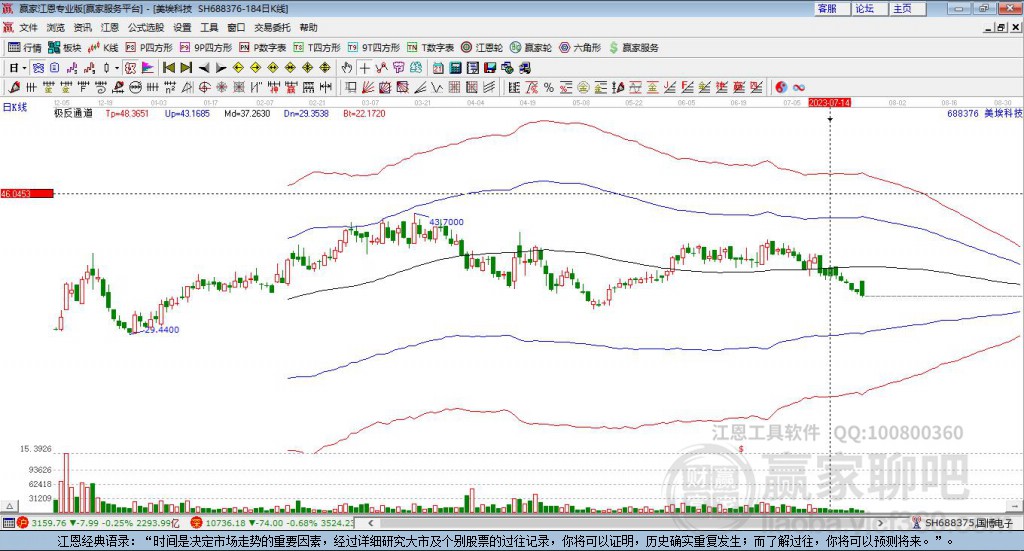1024x551 pixels.
Task: Click the 主页 homepage button
Action: [x=907, y=8]
